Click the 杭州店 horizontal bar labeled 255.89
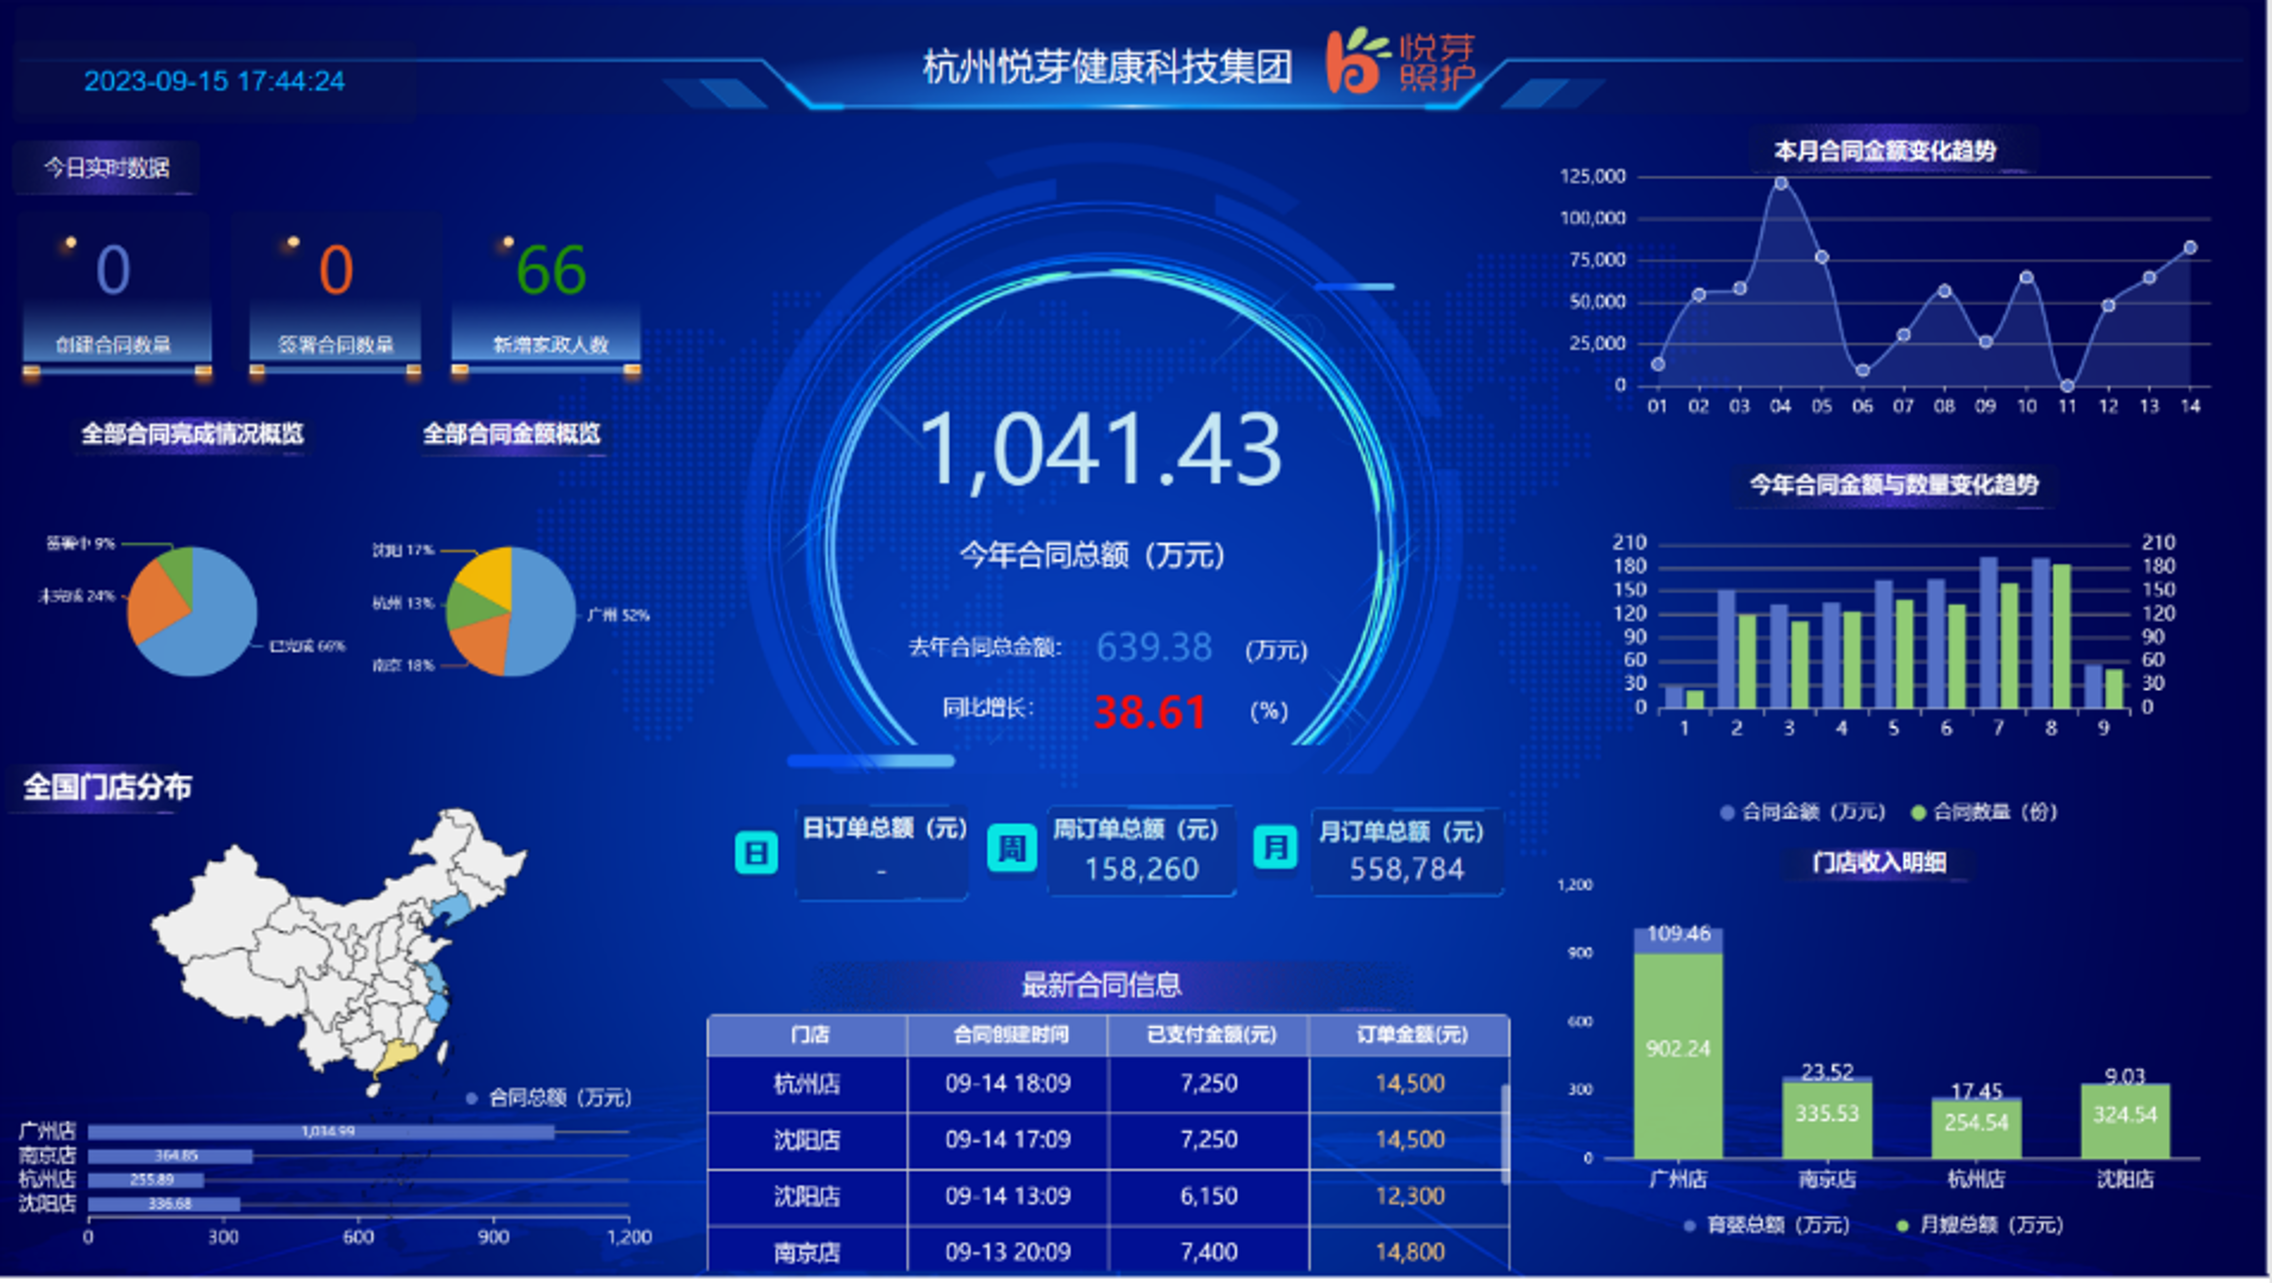Image resolution: width=2272 pixels, height=1283 pixels. coord(146,1180)
